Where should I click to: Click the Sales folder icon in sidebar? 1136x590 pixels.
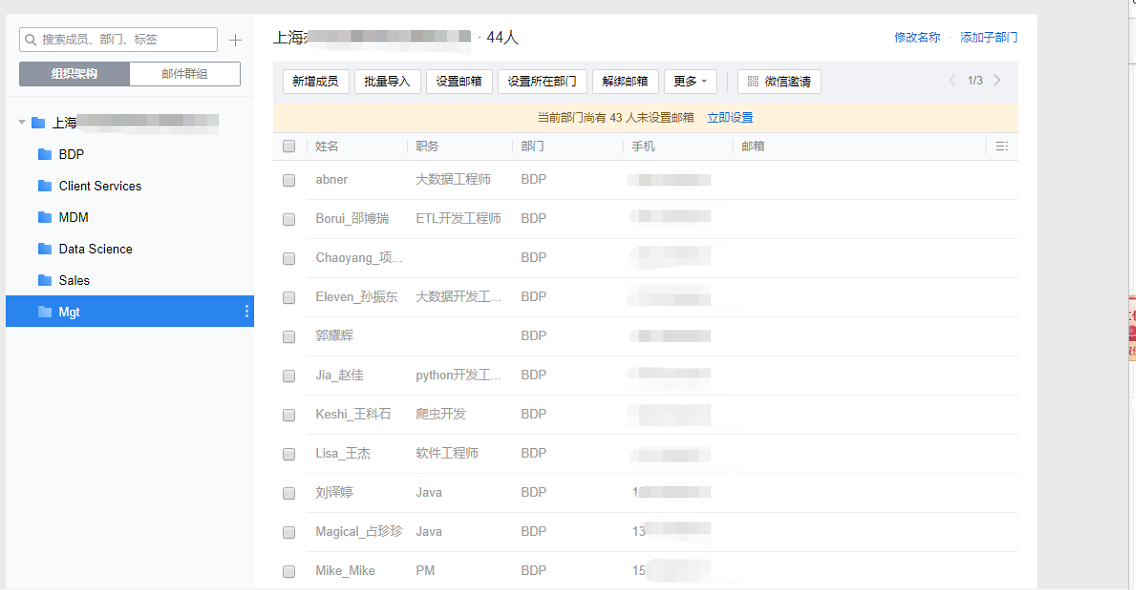point(46,280)
